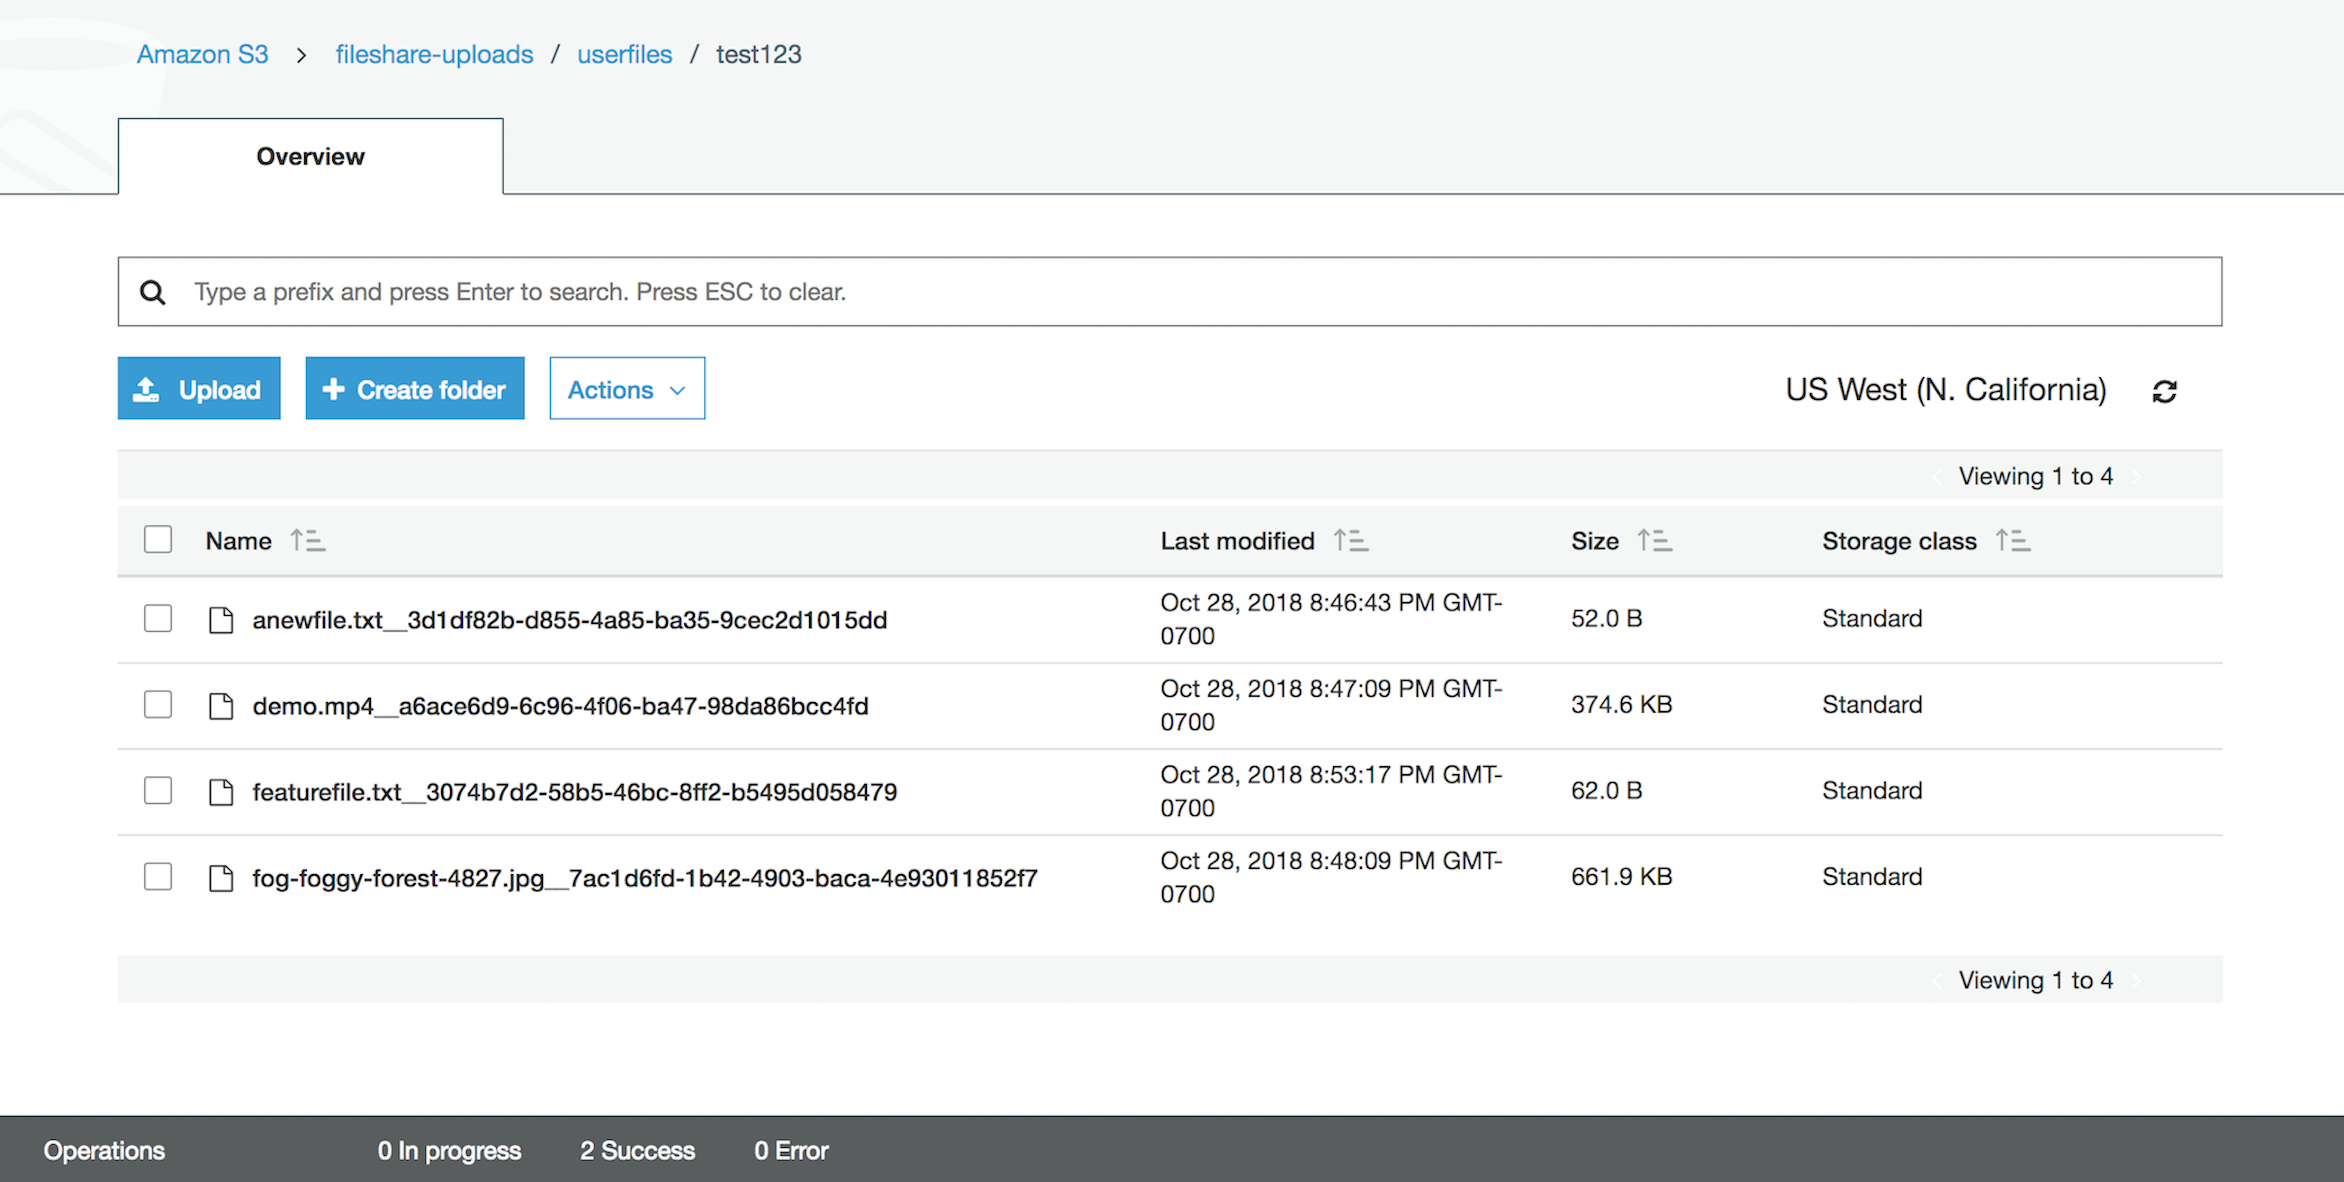Click the file icon beside fog-foggy-forest-4827.jpg
This screenshot has height=1182, width=2344.
221,876
